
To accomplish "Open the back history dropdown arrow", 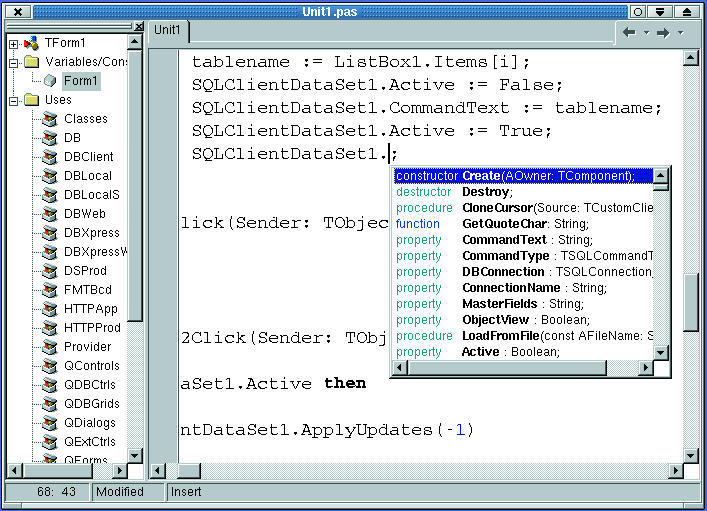I will [646, 33].
